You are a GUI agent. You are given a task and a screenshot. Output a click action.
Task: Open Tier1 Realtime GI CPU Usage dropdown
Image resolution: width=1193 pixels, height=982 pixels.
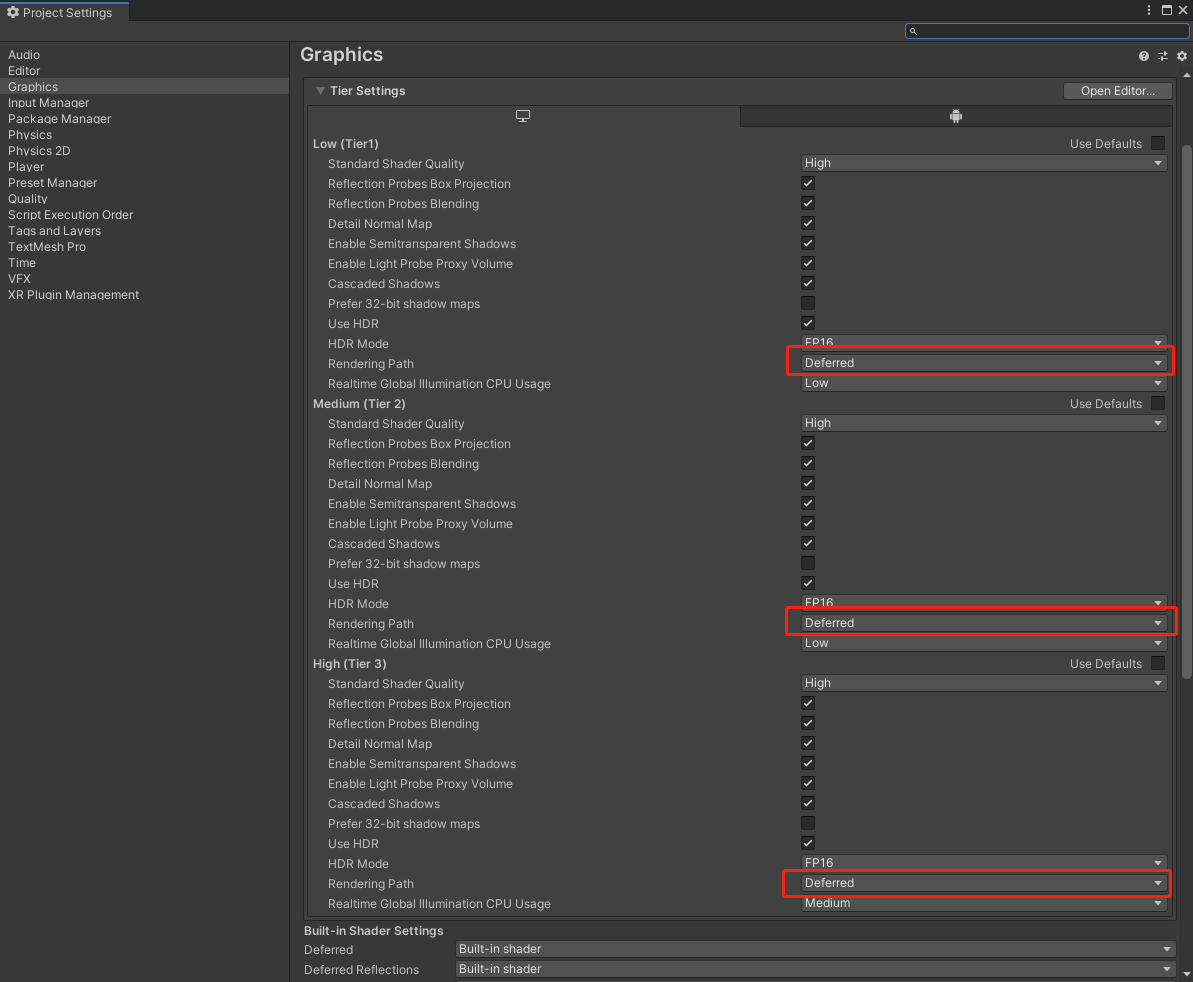click(984, 383)
